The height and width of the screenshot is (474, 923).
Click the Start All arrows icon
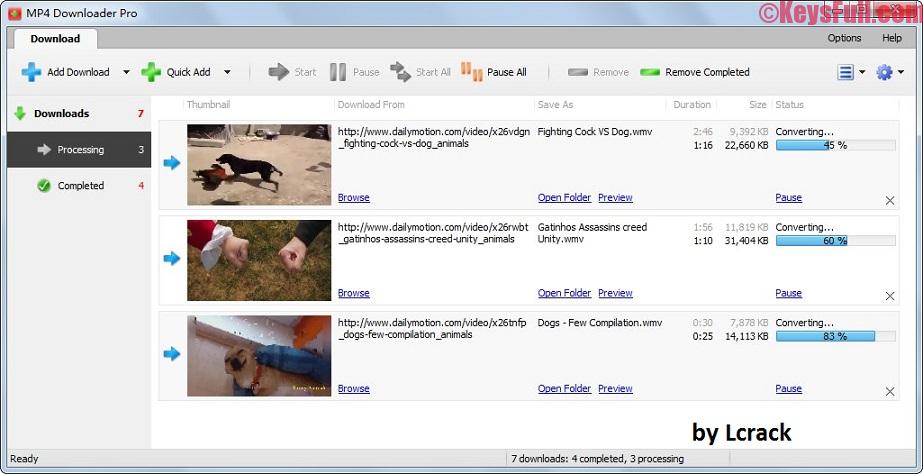400,72
